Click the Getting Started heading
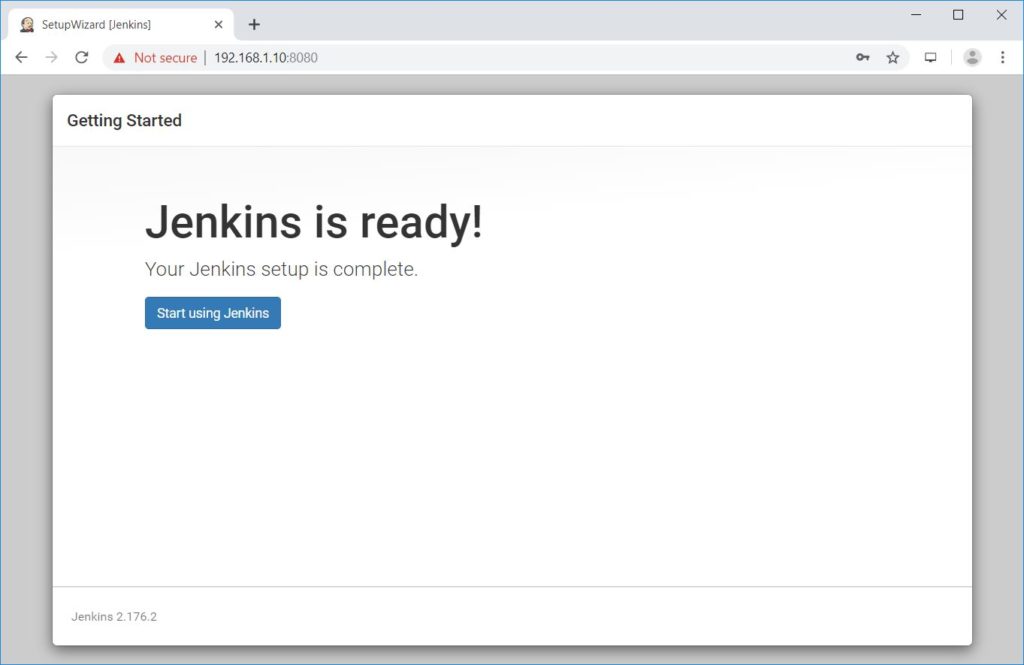This screenshot has width=1024, height=665. 124,121
